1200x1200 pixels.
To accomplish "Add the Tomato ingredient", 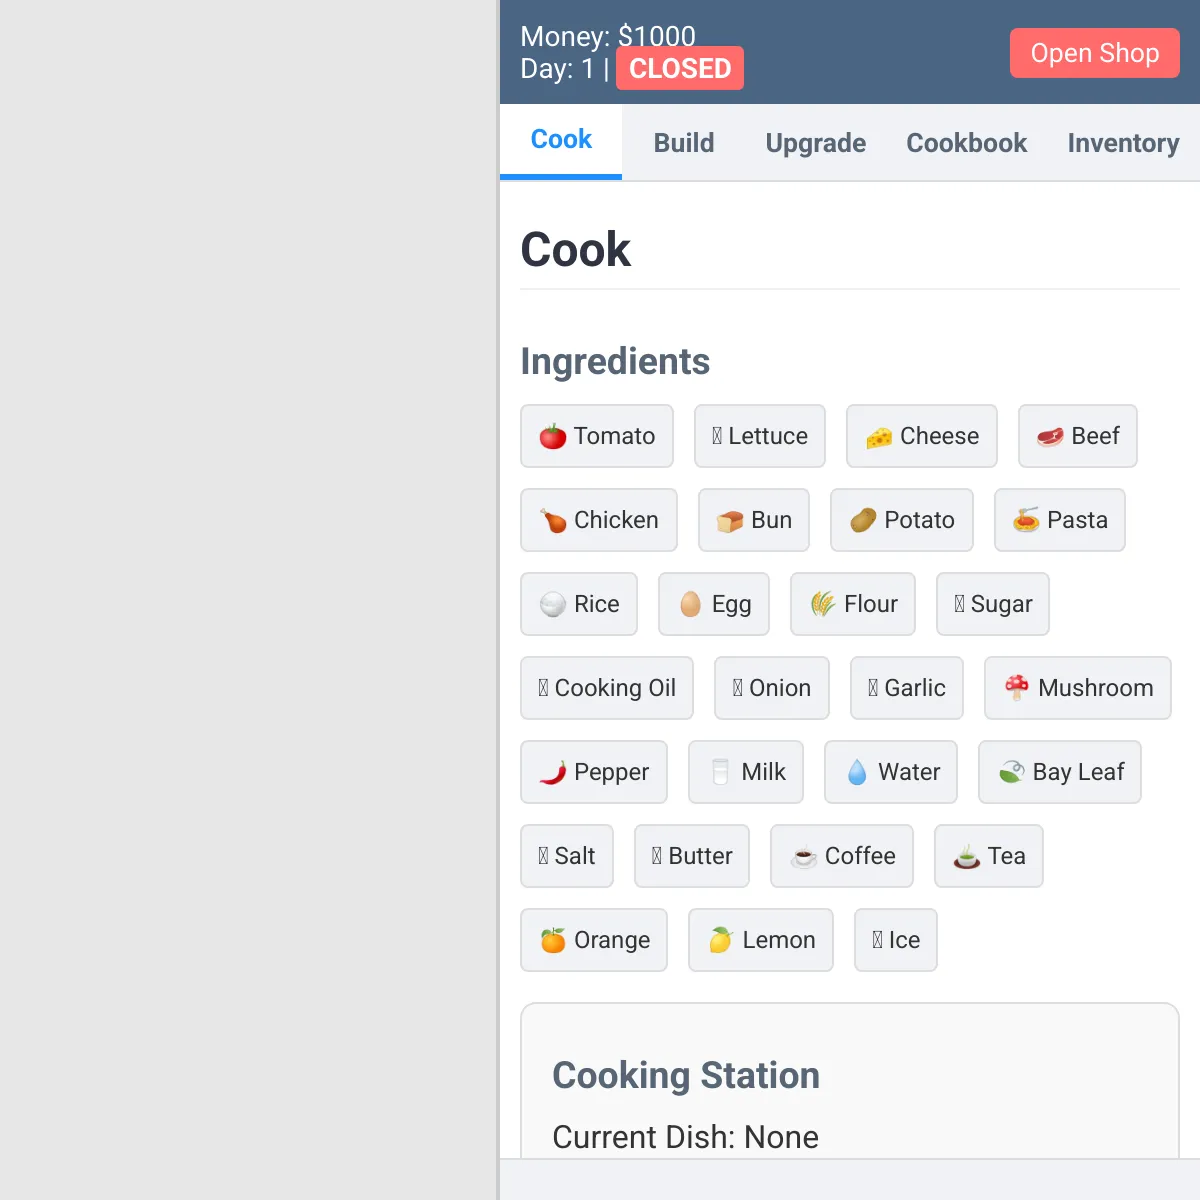I will [x=597, y=436].
